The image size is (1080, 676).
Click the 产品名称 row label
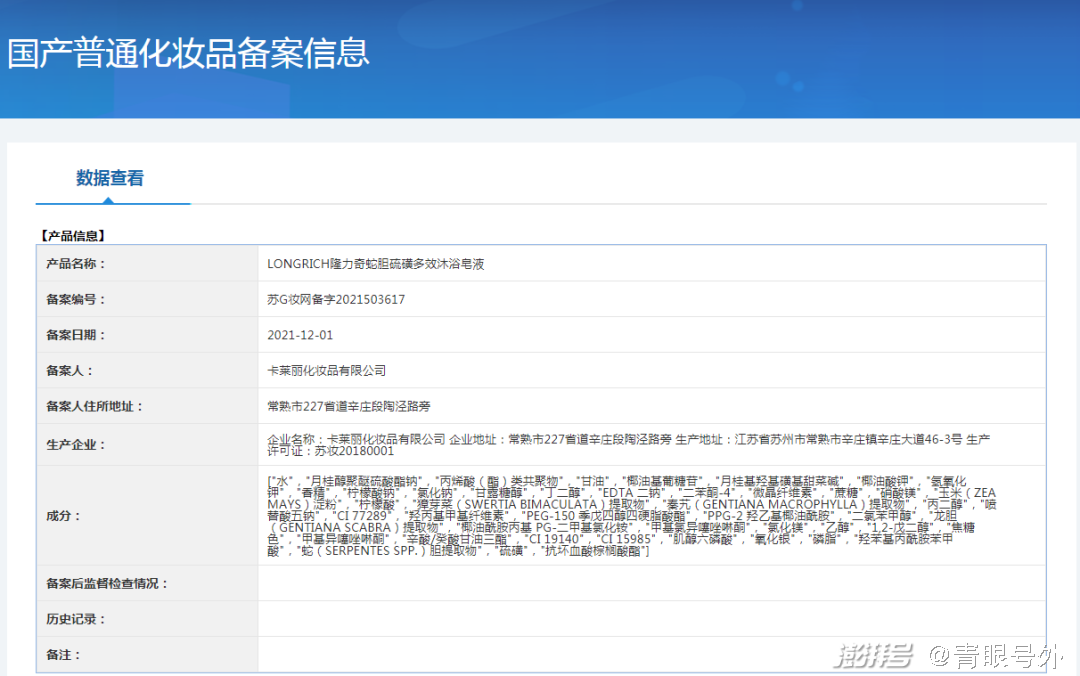(x=76, y=264)
